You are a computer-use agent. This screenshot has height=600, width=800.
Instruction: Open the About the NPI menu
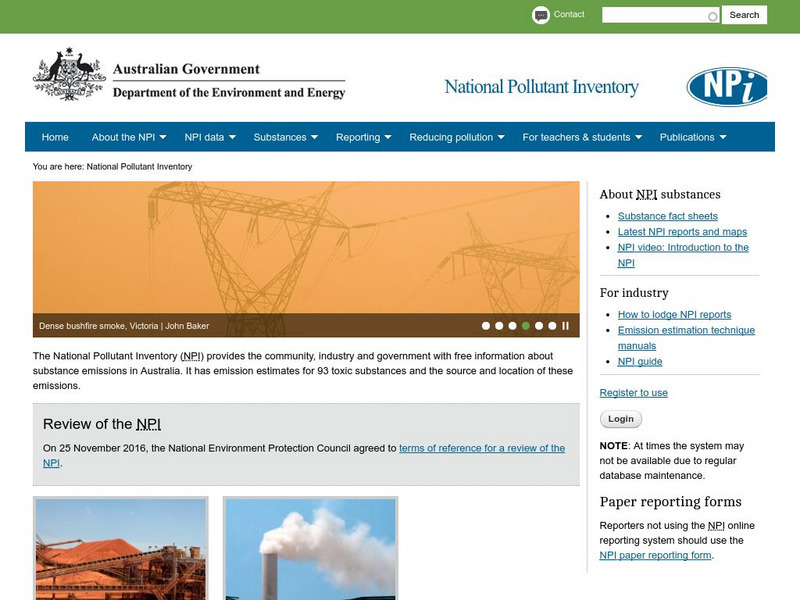point(123,137)
